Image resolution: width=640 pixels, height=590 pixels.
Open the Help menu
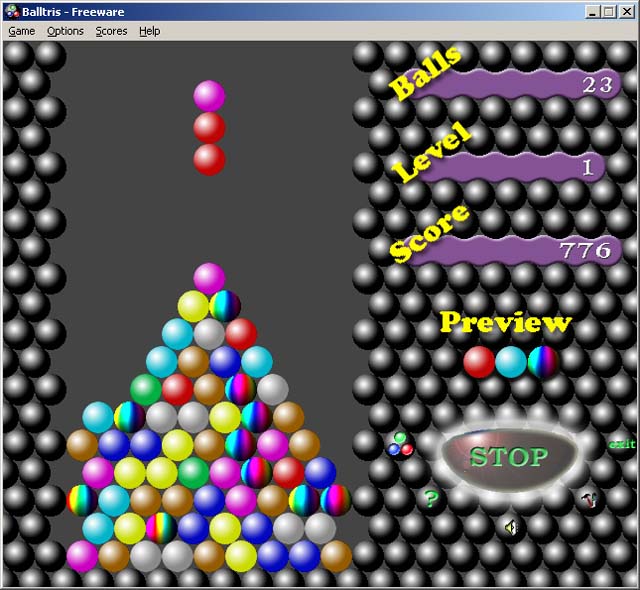click(149, 31)
